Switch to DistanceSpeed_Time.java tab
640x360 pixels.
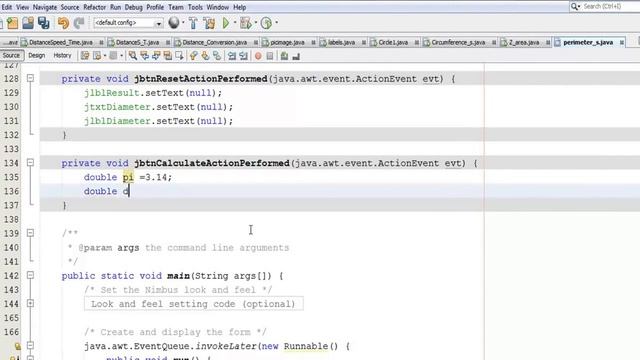pos(61,42)
